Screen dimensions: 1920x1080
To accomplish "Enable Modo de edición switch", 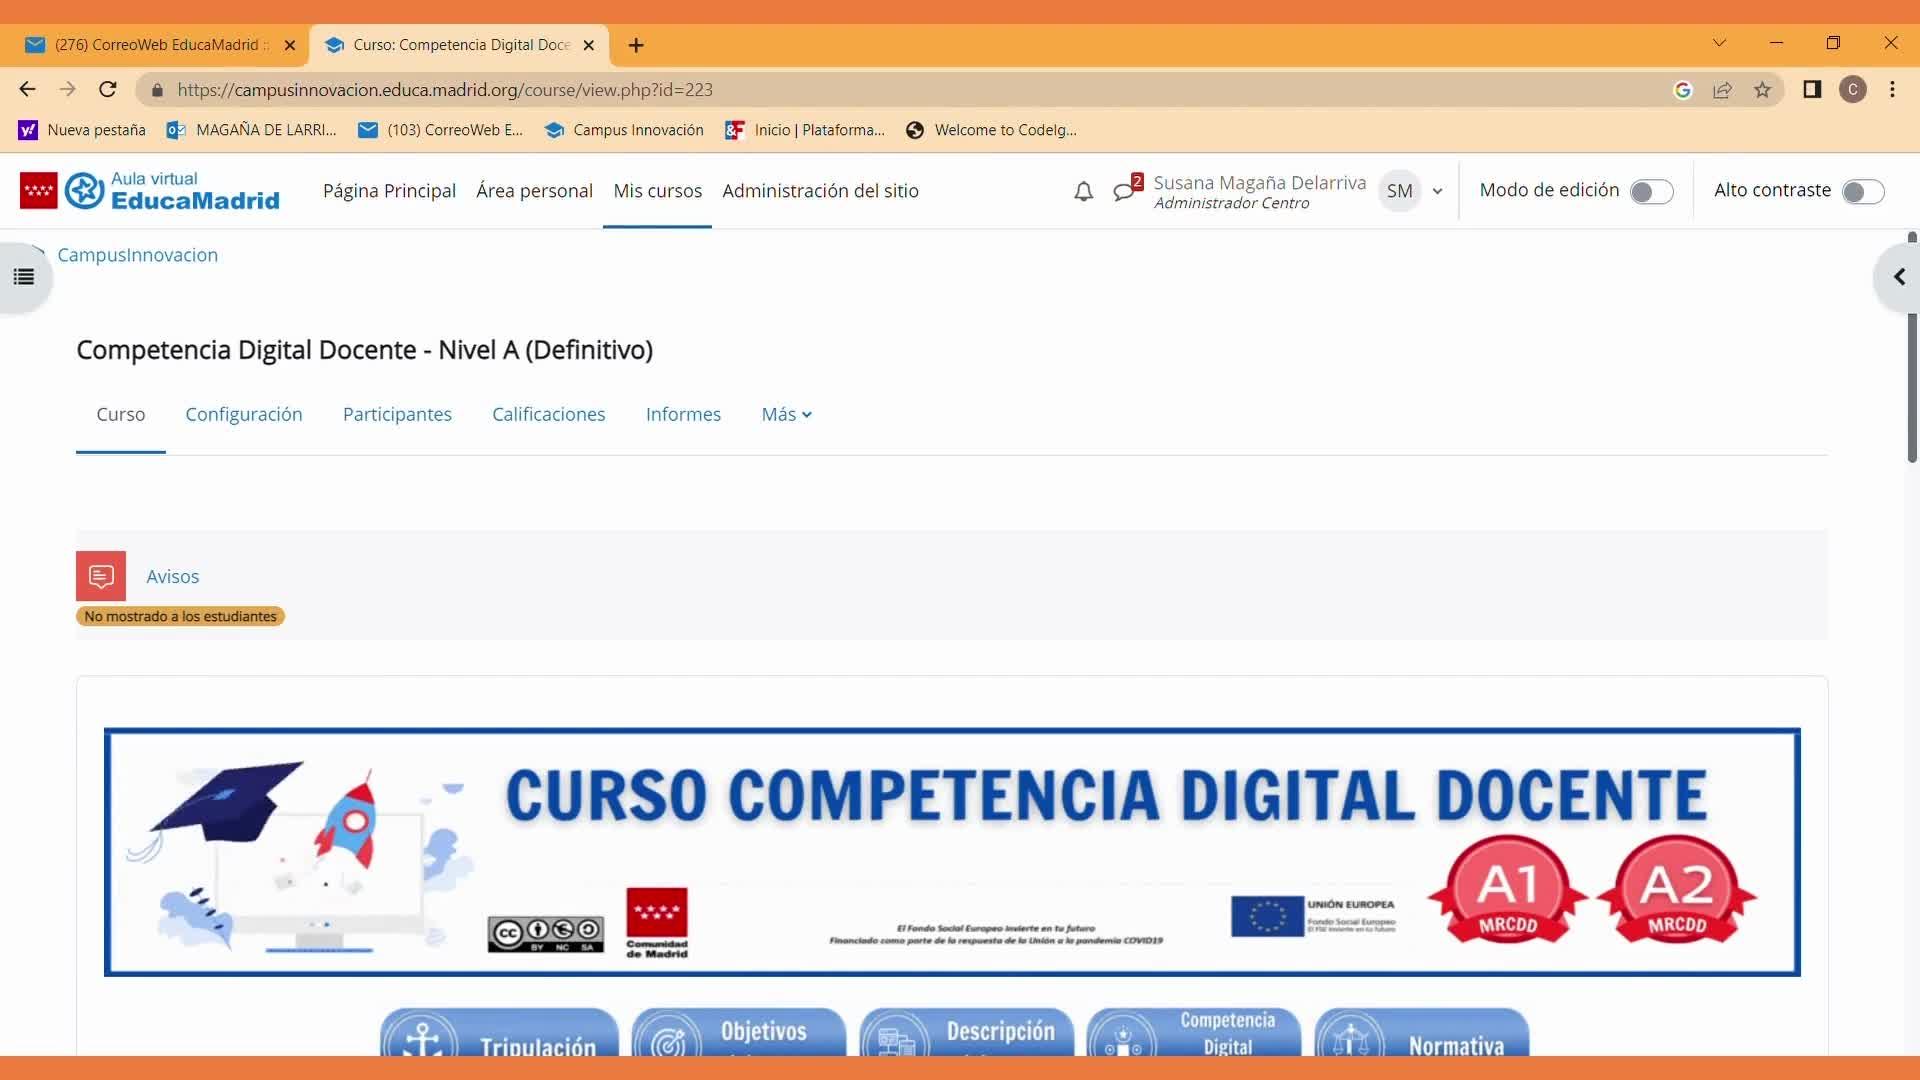I will pos(1651,191).
